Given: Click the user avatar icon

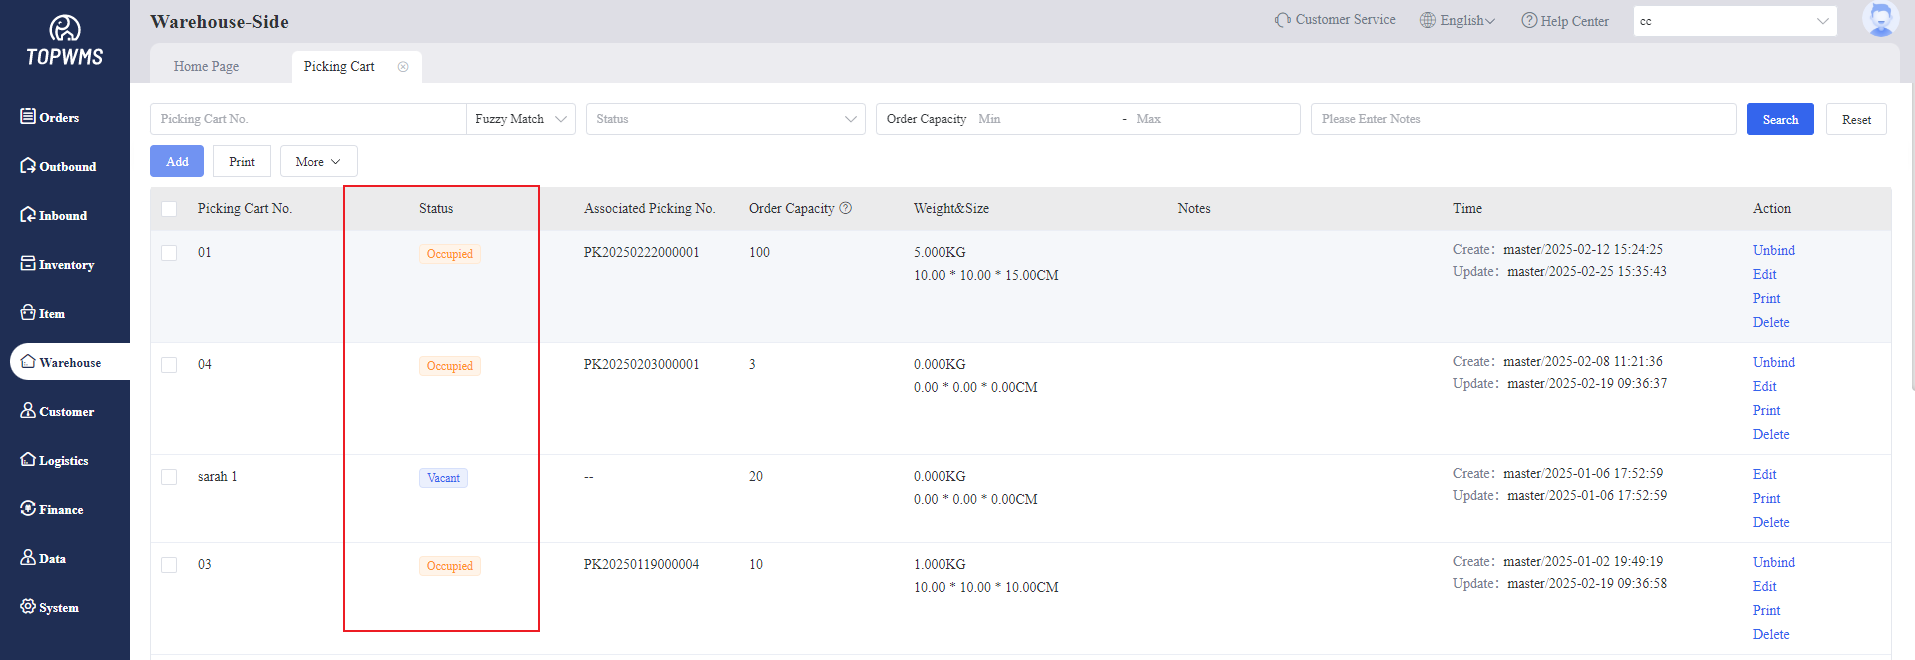Looking at the screenshot, I should [x=1880, y=19].
